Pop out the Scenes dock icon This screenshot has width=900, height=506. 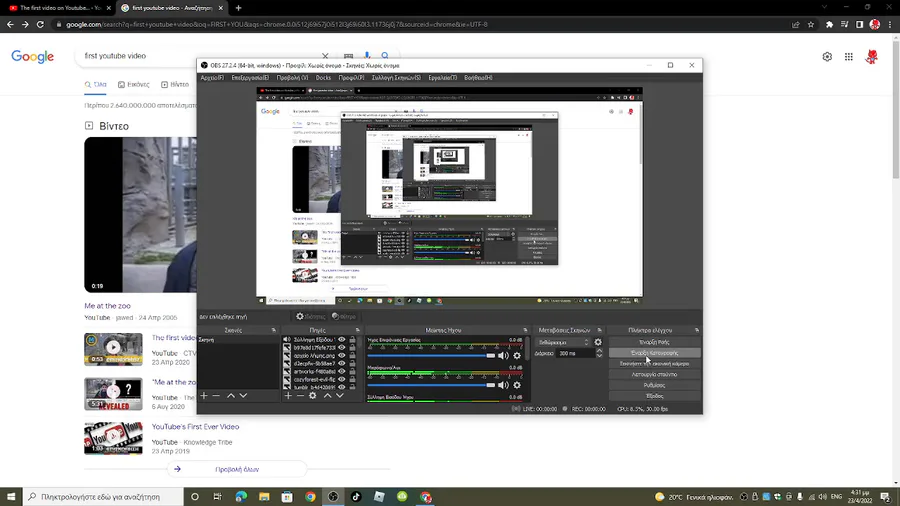click(x=274, y=330)
